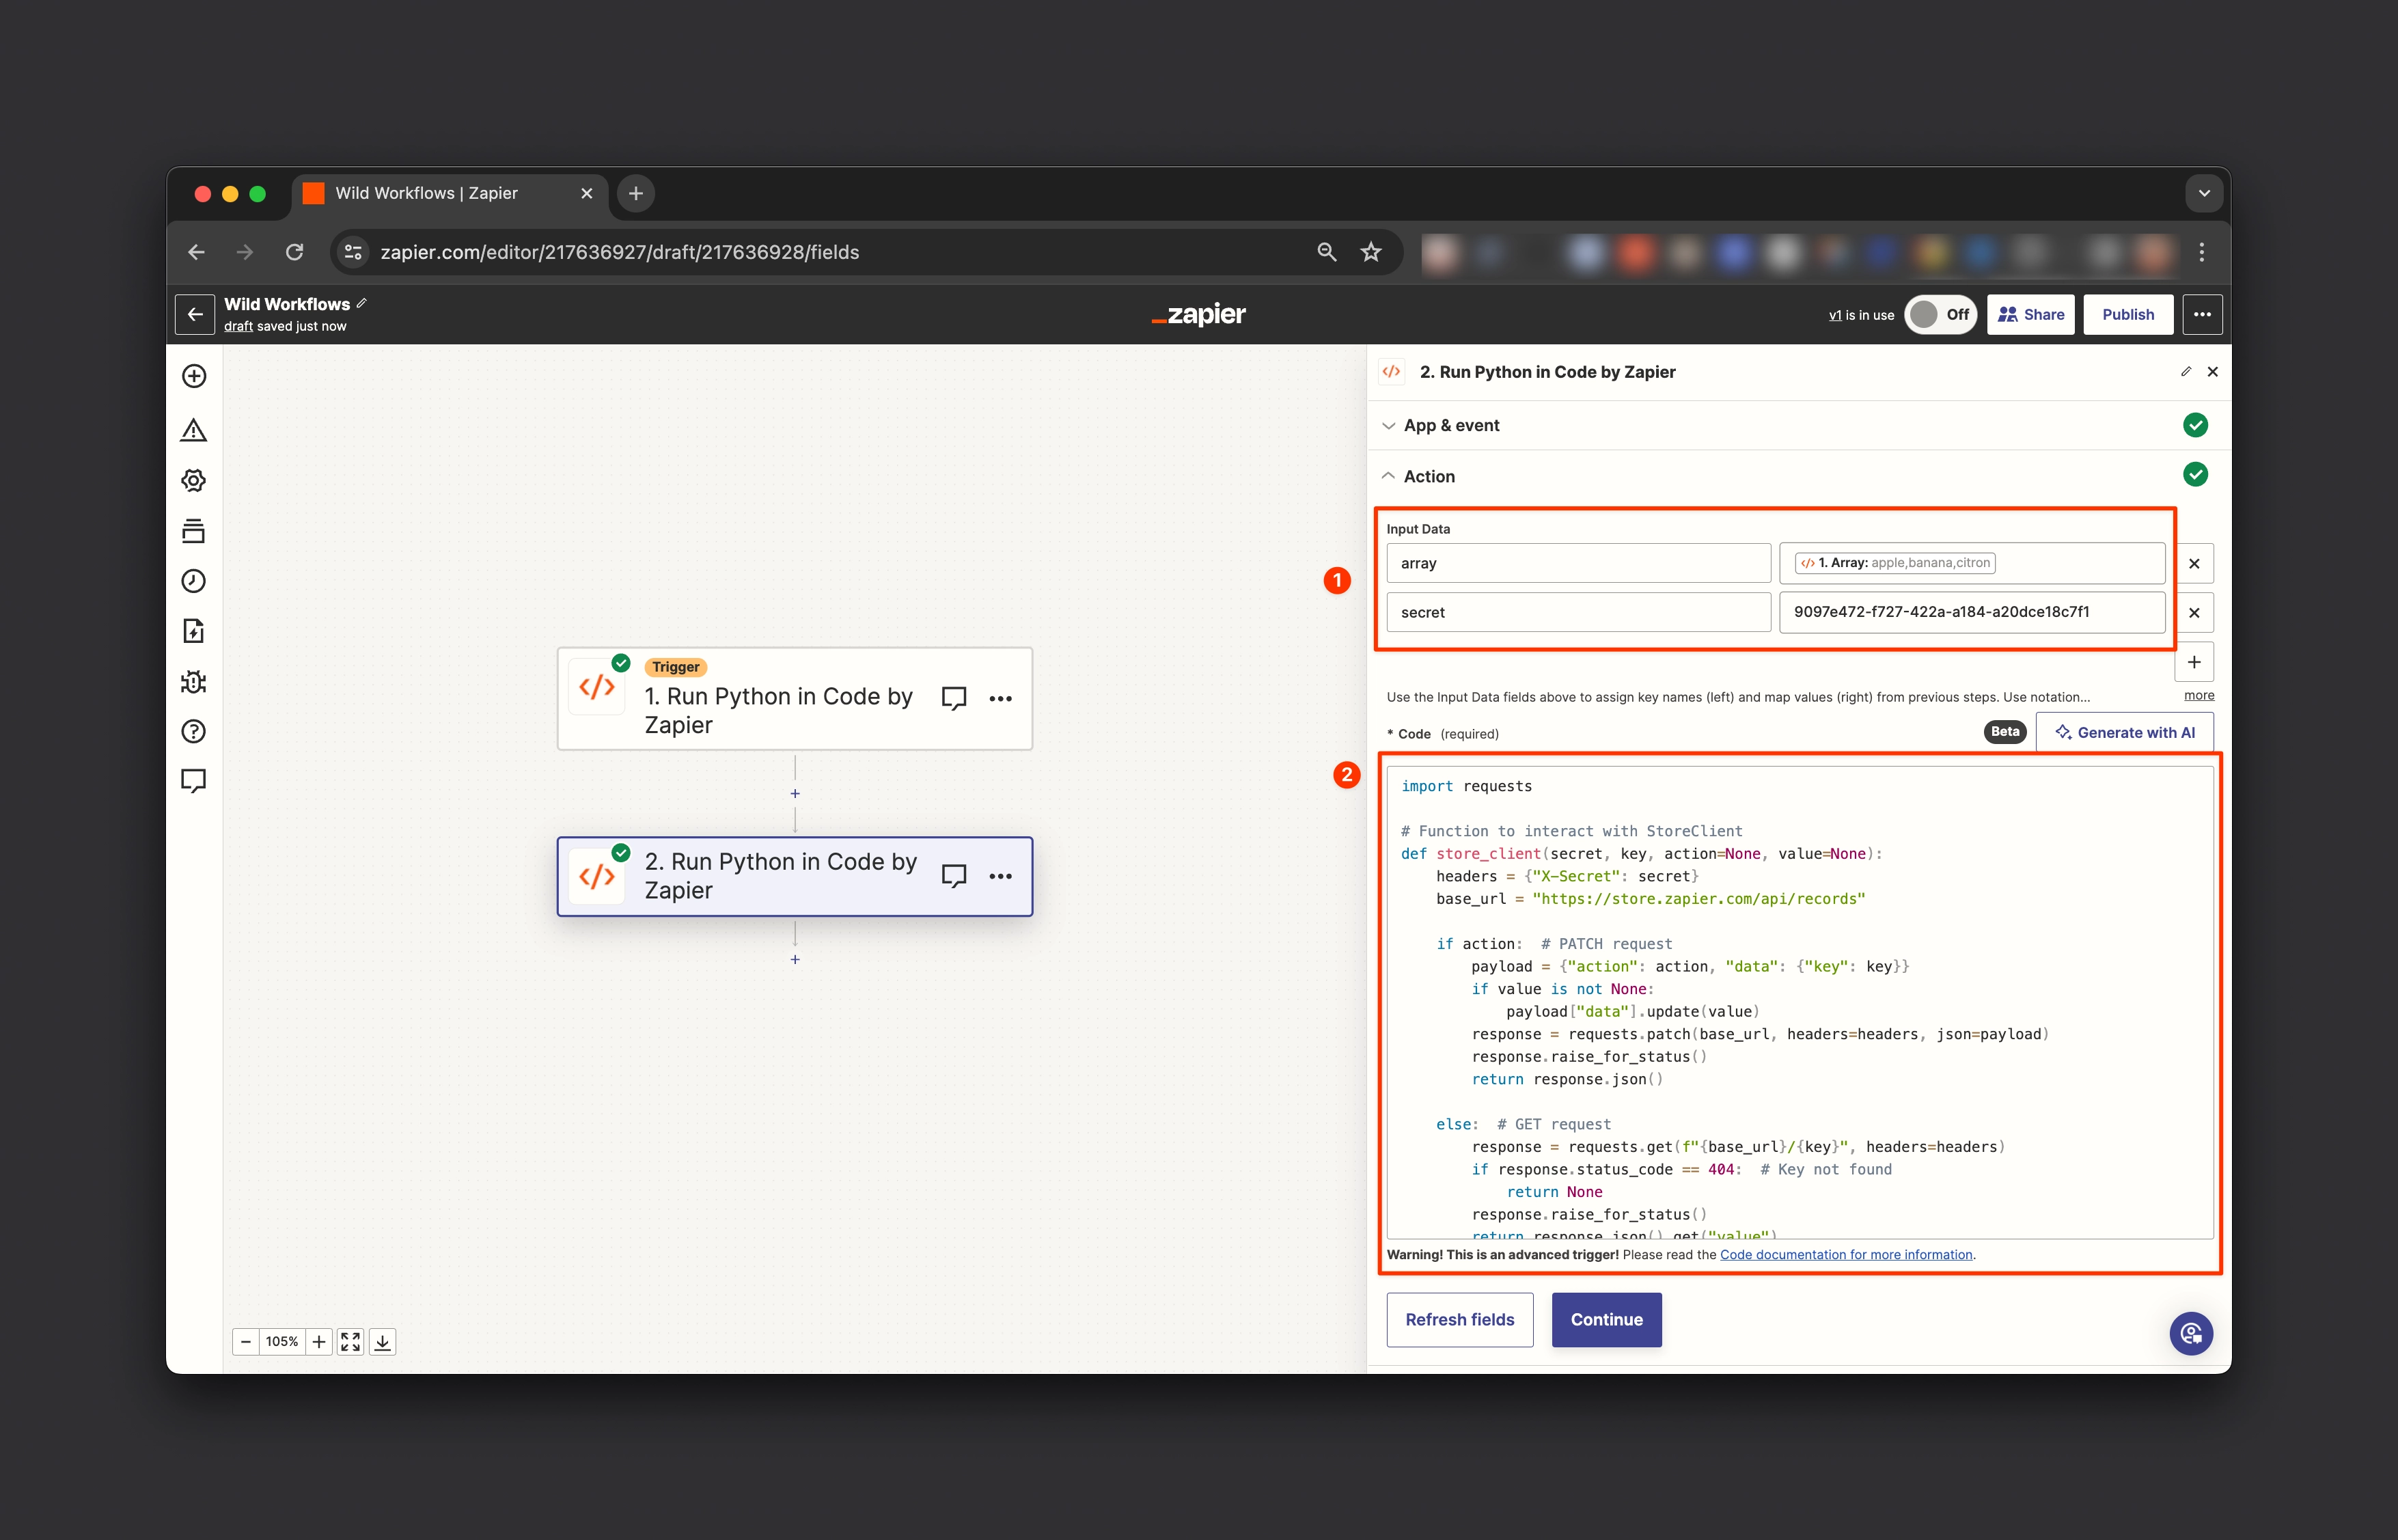View site information icon in address bar
This screenshot has height=1540, width=2398.
click(353, 252)
